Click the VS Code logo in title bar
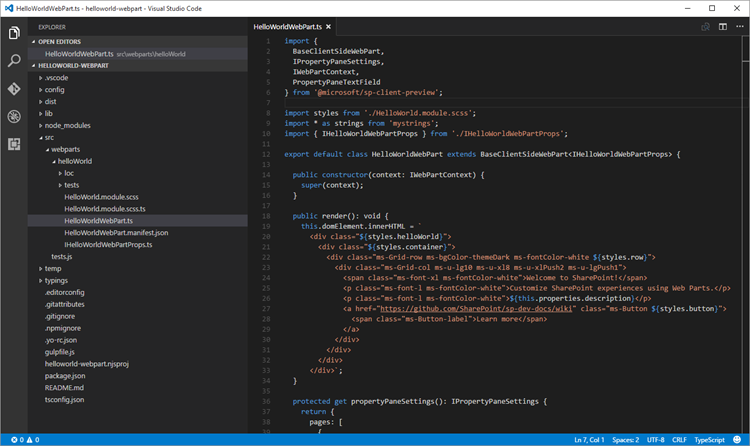Screen dimensions: 750x446 (x=9, y=8)
